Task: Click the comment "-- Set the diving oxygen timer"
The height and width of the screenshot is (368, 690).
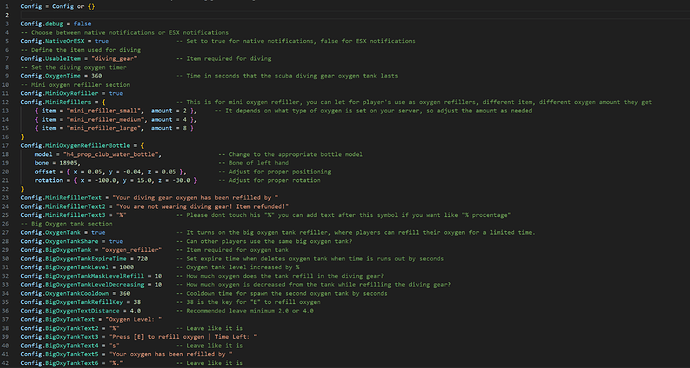Action: click(73, 67)
